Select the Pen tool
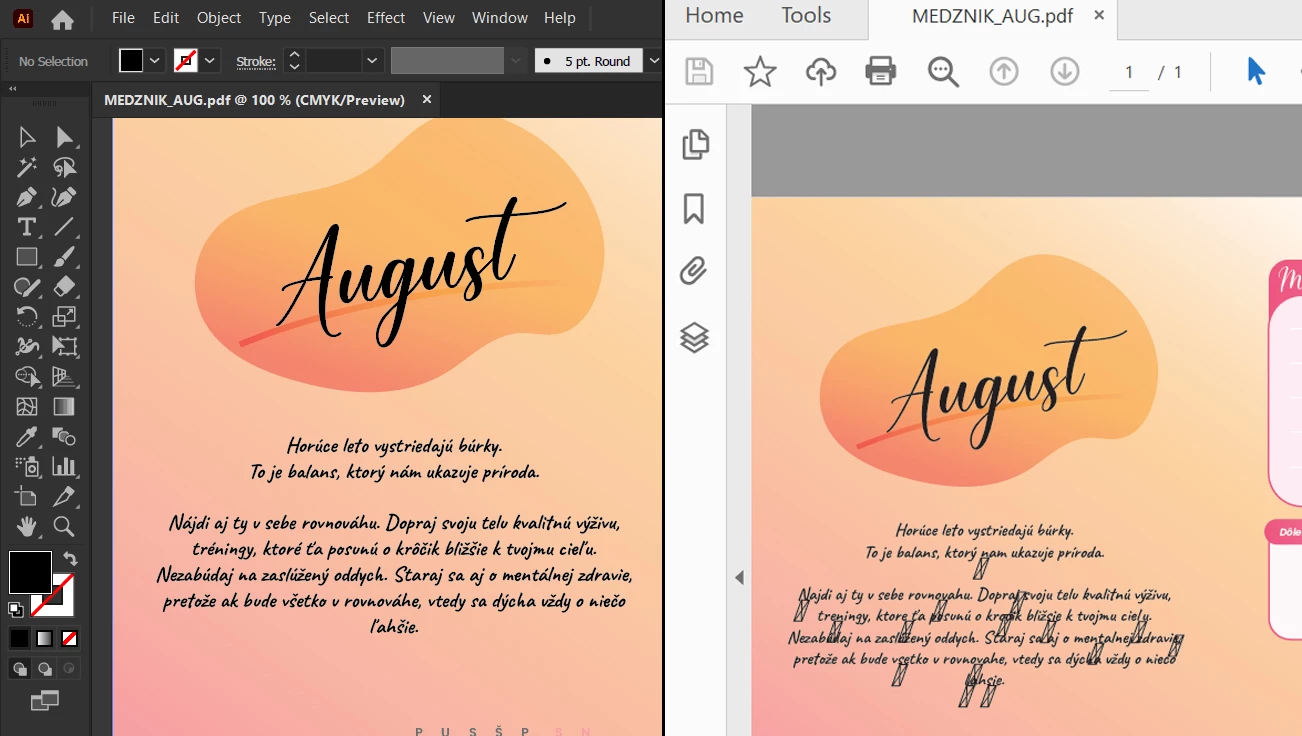1302x736 pixels. pyautogui.click(x=27, y=198)
